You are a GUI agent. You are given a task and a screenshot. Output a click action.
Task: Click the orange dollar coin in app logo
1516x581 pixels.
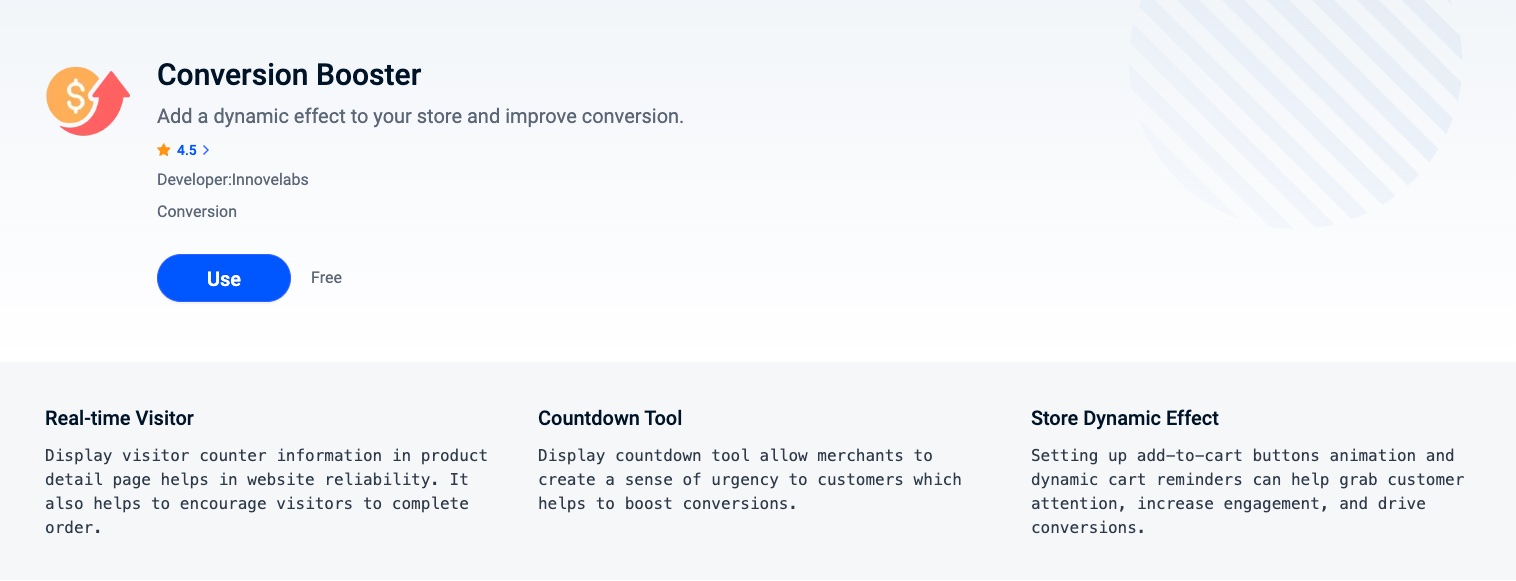point(72,96)
